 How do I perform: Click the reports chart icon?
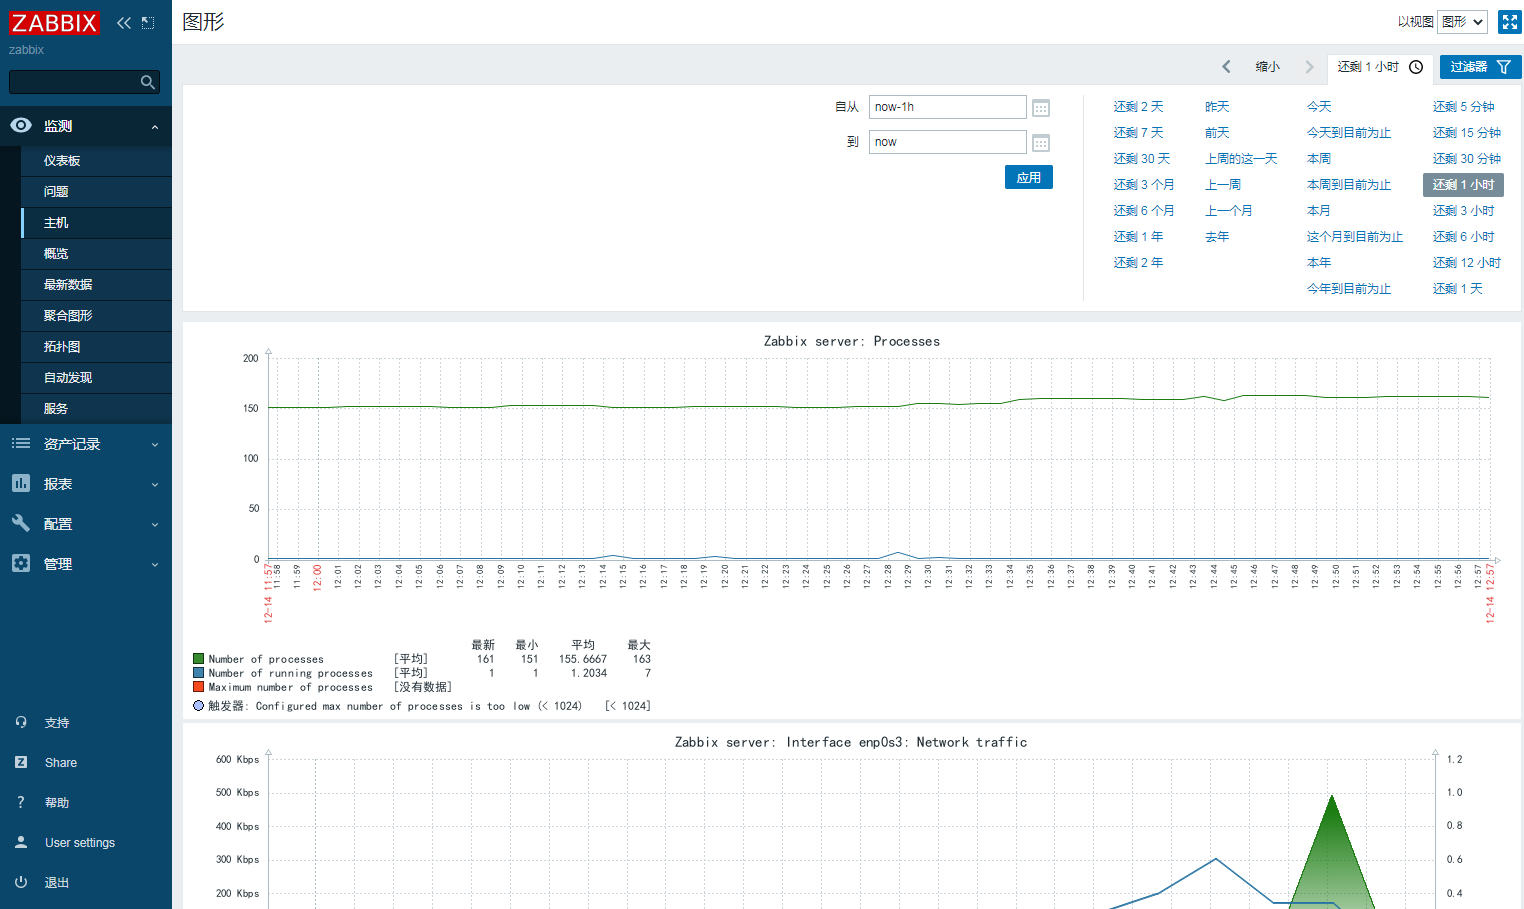click(21, 483)
